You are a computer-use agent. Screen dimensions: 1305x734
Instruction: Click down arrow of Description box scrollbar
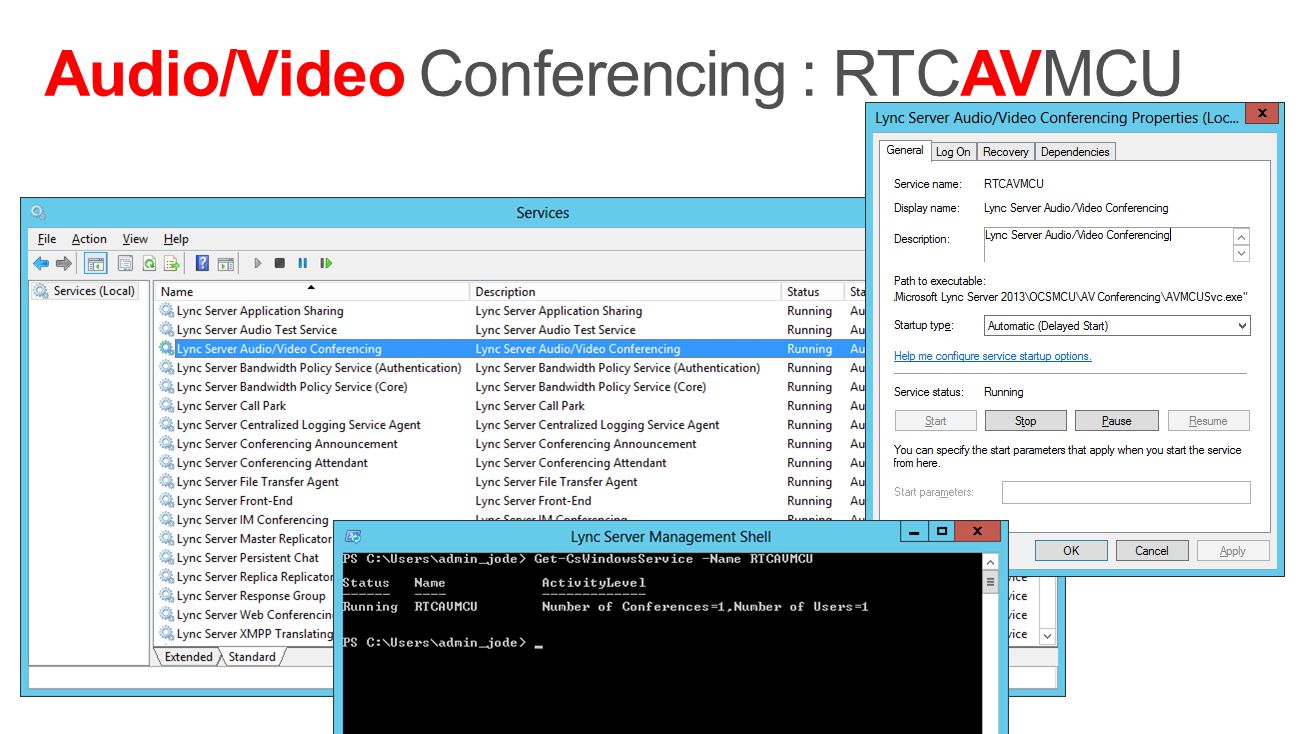pyautogui.click(x=1241, y=254)
